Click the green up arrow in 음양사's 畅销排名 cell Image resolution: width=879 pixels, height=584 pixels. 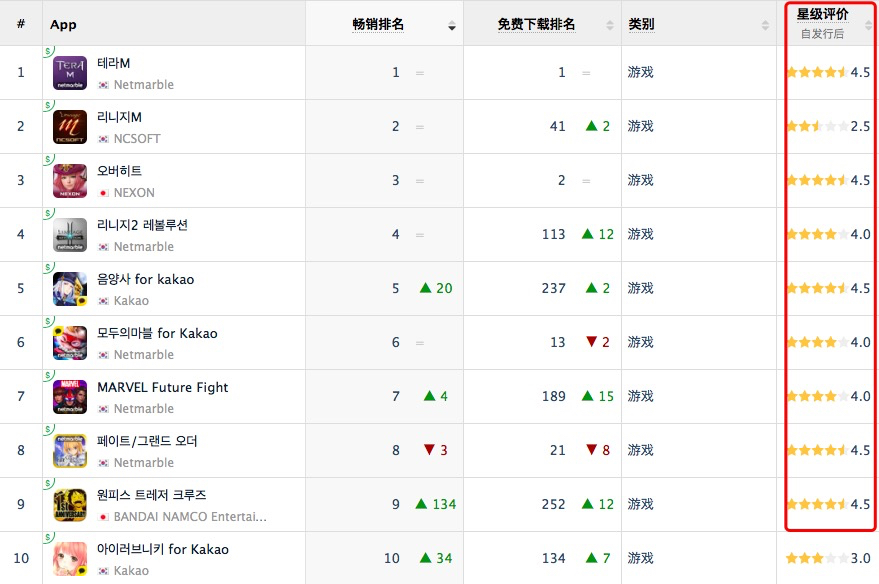pos(425,288)
